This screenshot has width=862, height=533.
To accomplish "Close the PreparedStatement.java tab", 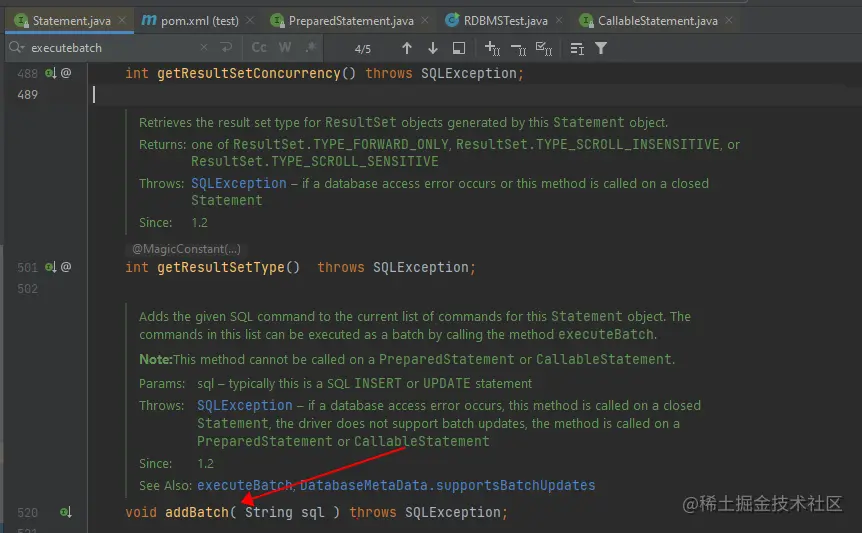I will click(424, 20).
